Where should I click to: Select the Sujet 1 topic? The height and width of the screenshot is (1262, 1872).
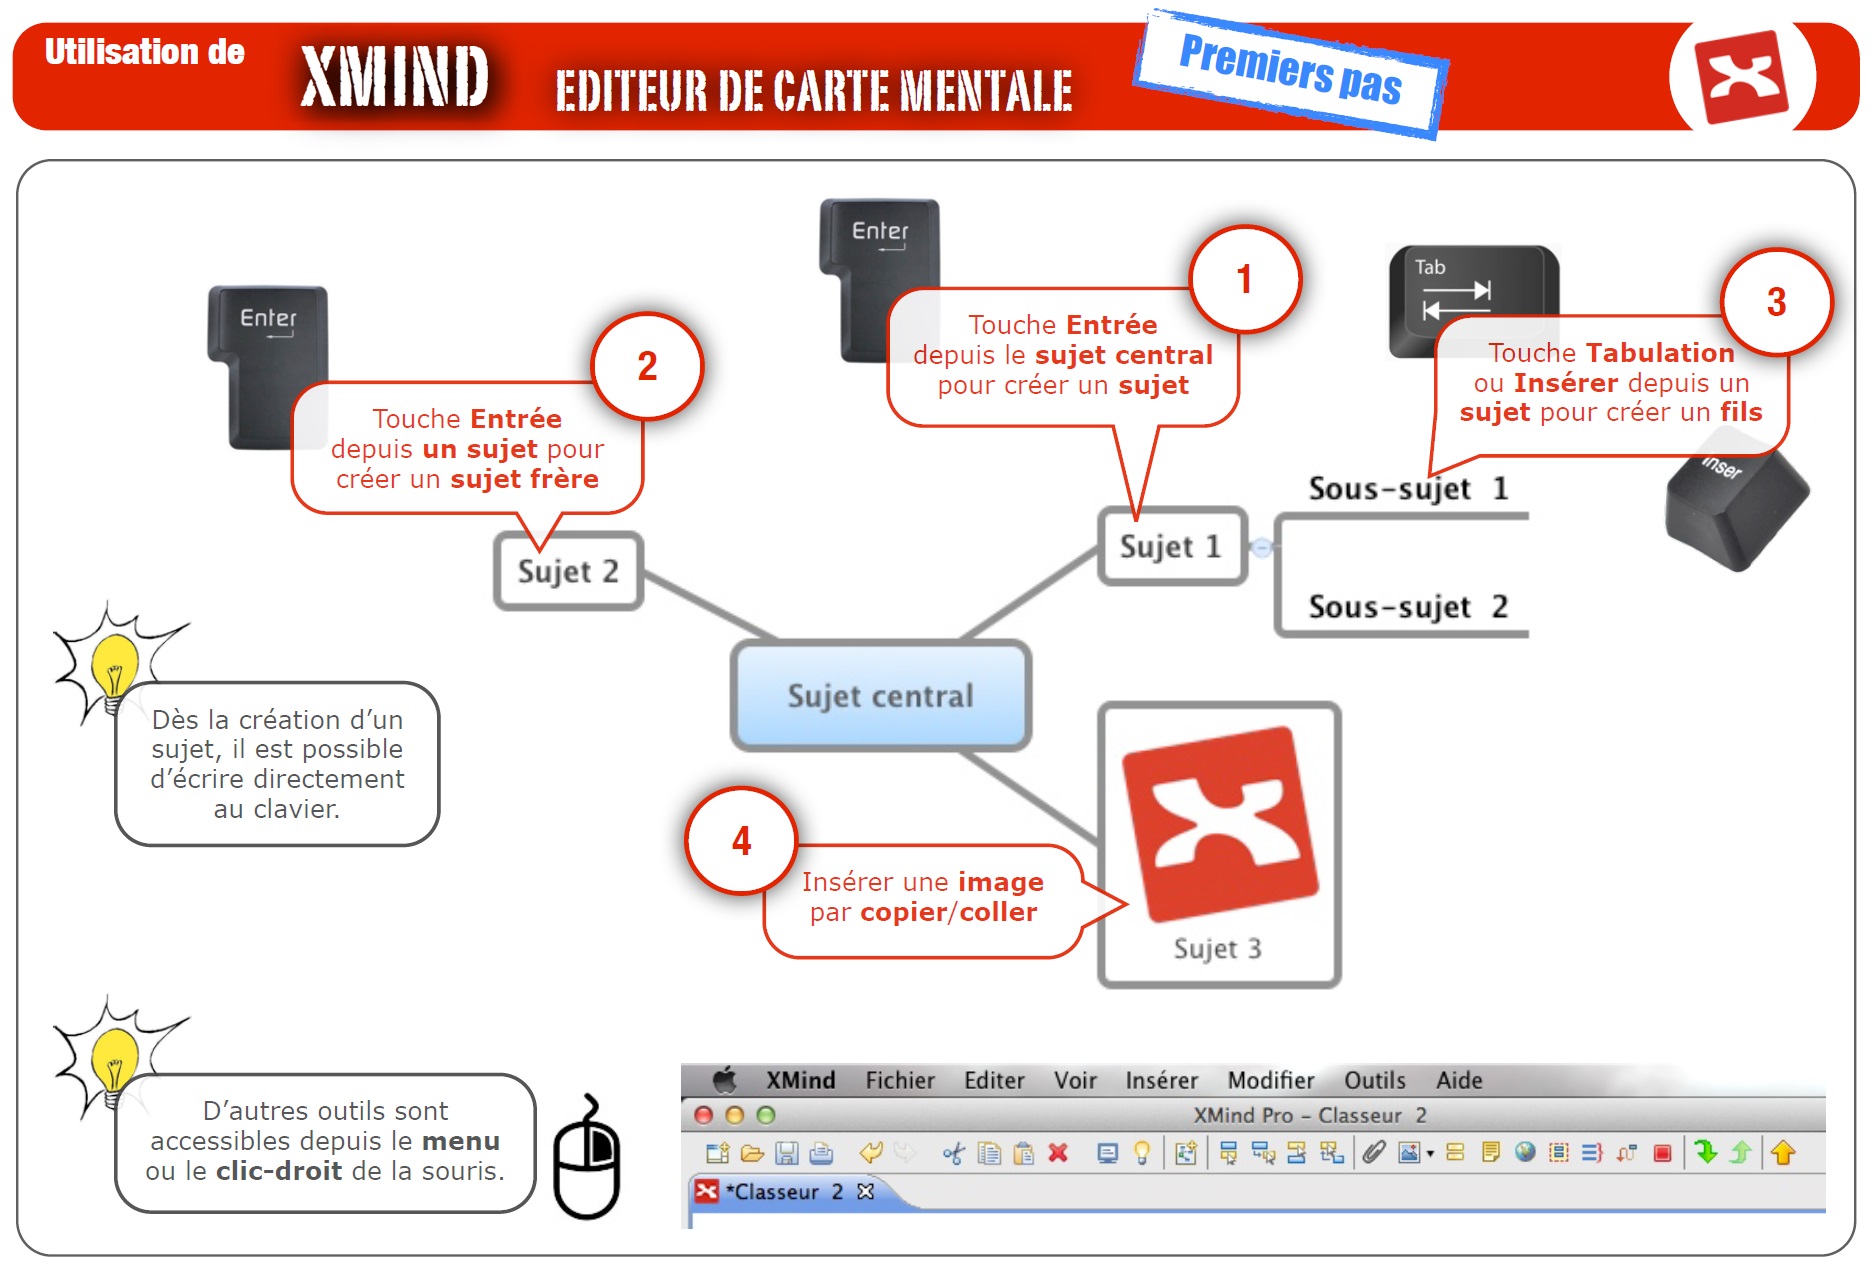[x=1172, y=546]
